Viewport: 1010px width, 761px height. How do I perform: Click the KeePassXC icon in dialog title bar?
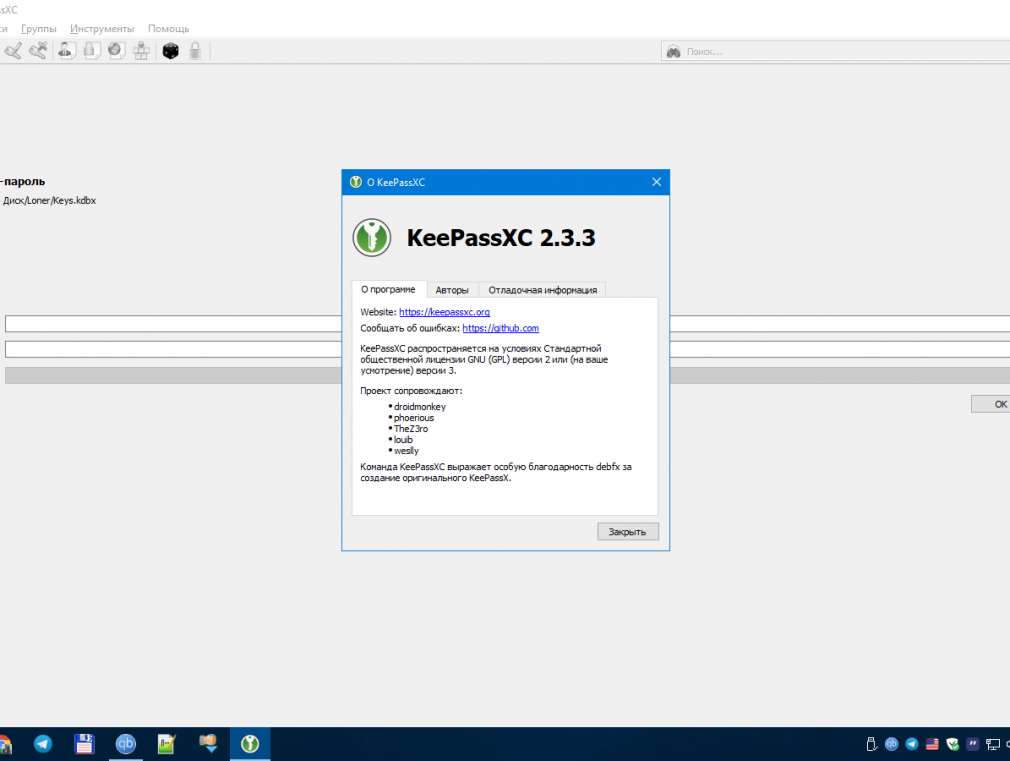(x=356, y=182)
